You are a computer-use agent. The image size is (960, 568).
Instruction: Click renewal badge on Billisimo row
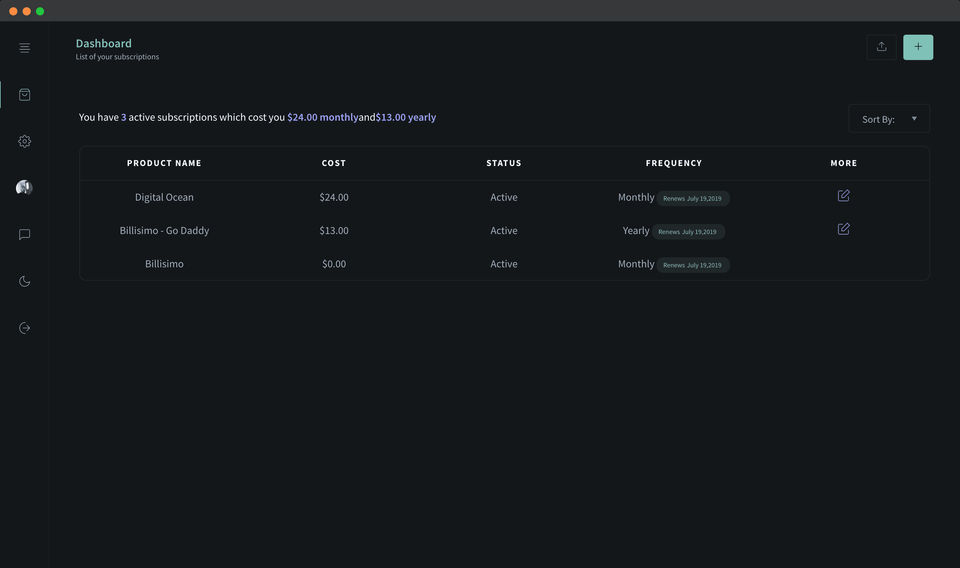[693, 265]
